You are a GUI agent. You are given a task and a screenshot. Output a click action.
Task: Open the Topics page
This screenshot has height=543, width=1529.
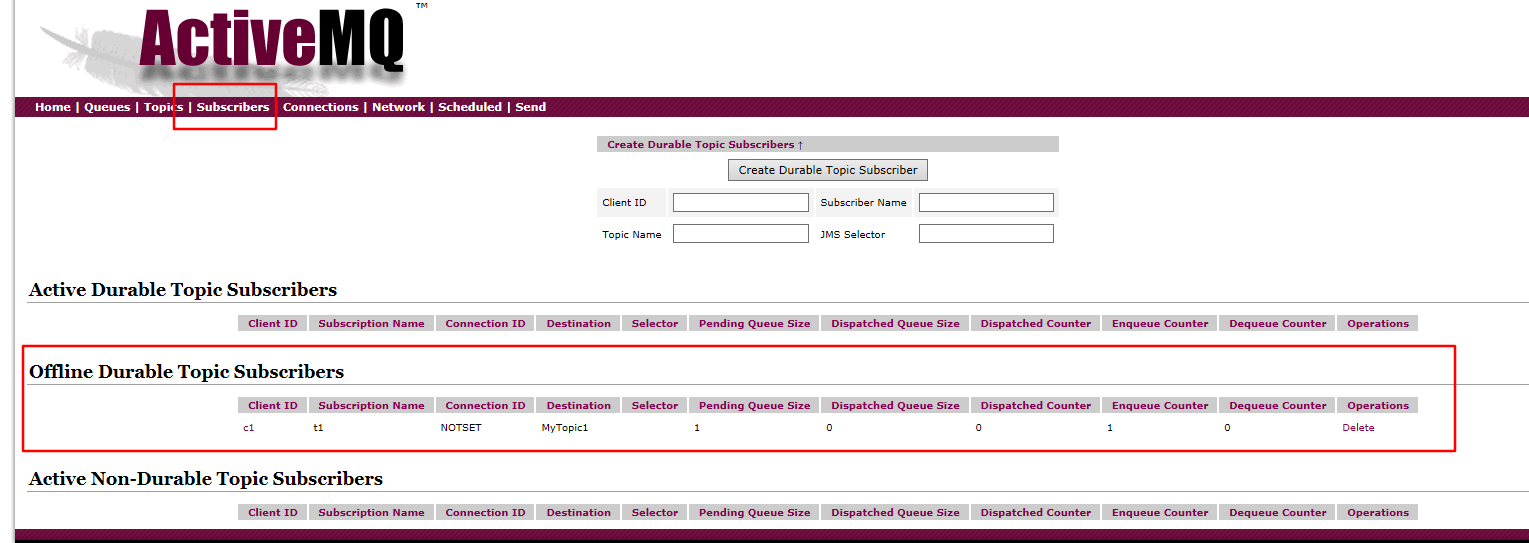click(x=163, y=107)
